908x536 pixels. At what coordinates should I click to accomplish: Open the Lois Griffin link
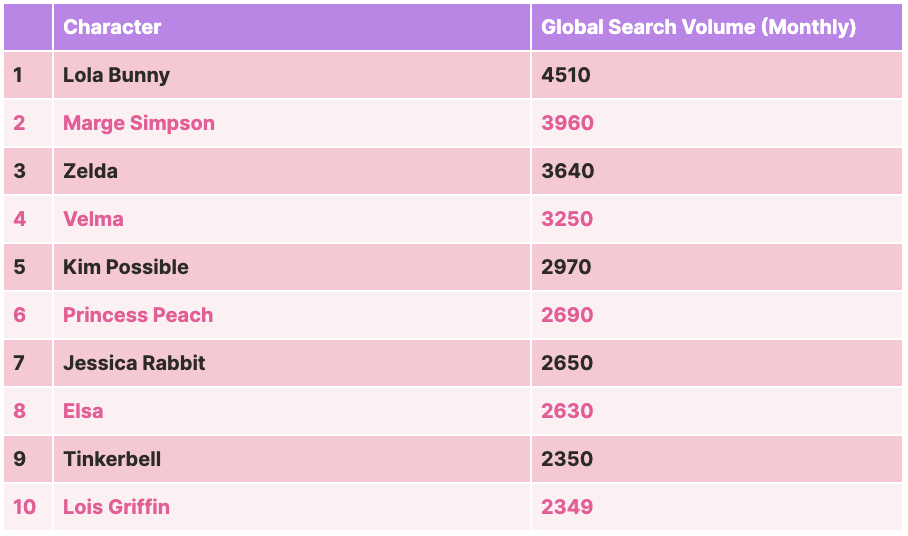(x=116, y=508)
